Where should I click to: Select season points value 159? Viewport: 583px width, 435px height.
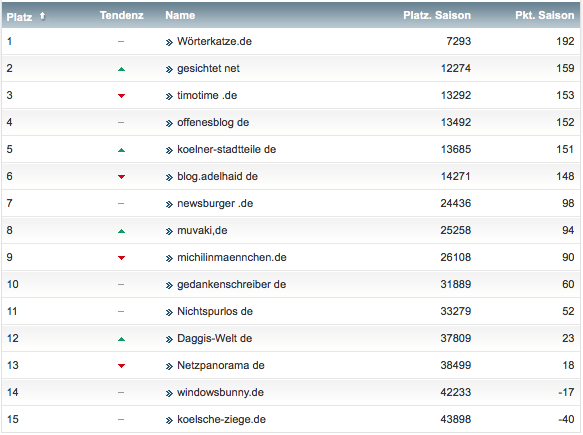(x=566, y=68)
